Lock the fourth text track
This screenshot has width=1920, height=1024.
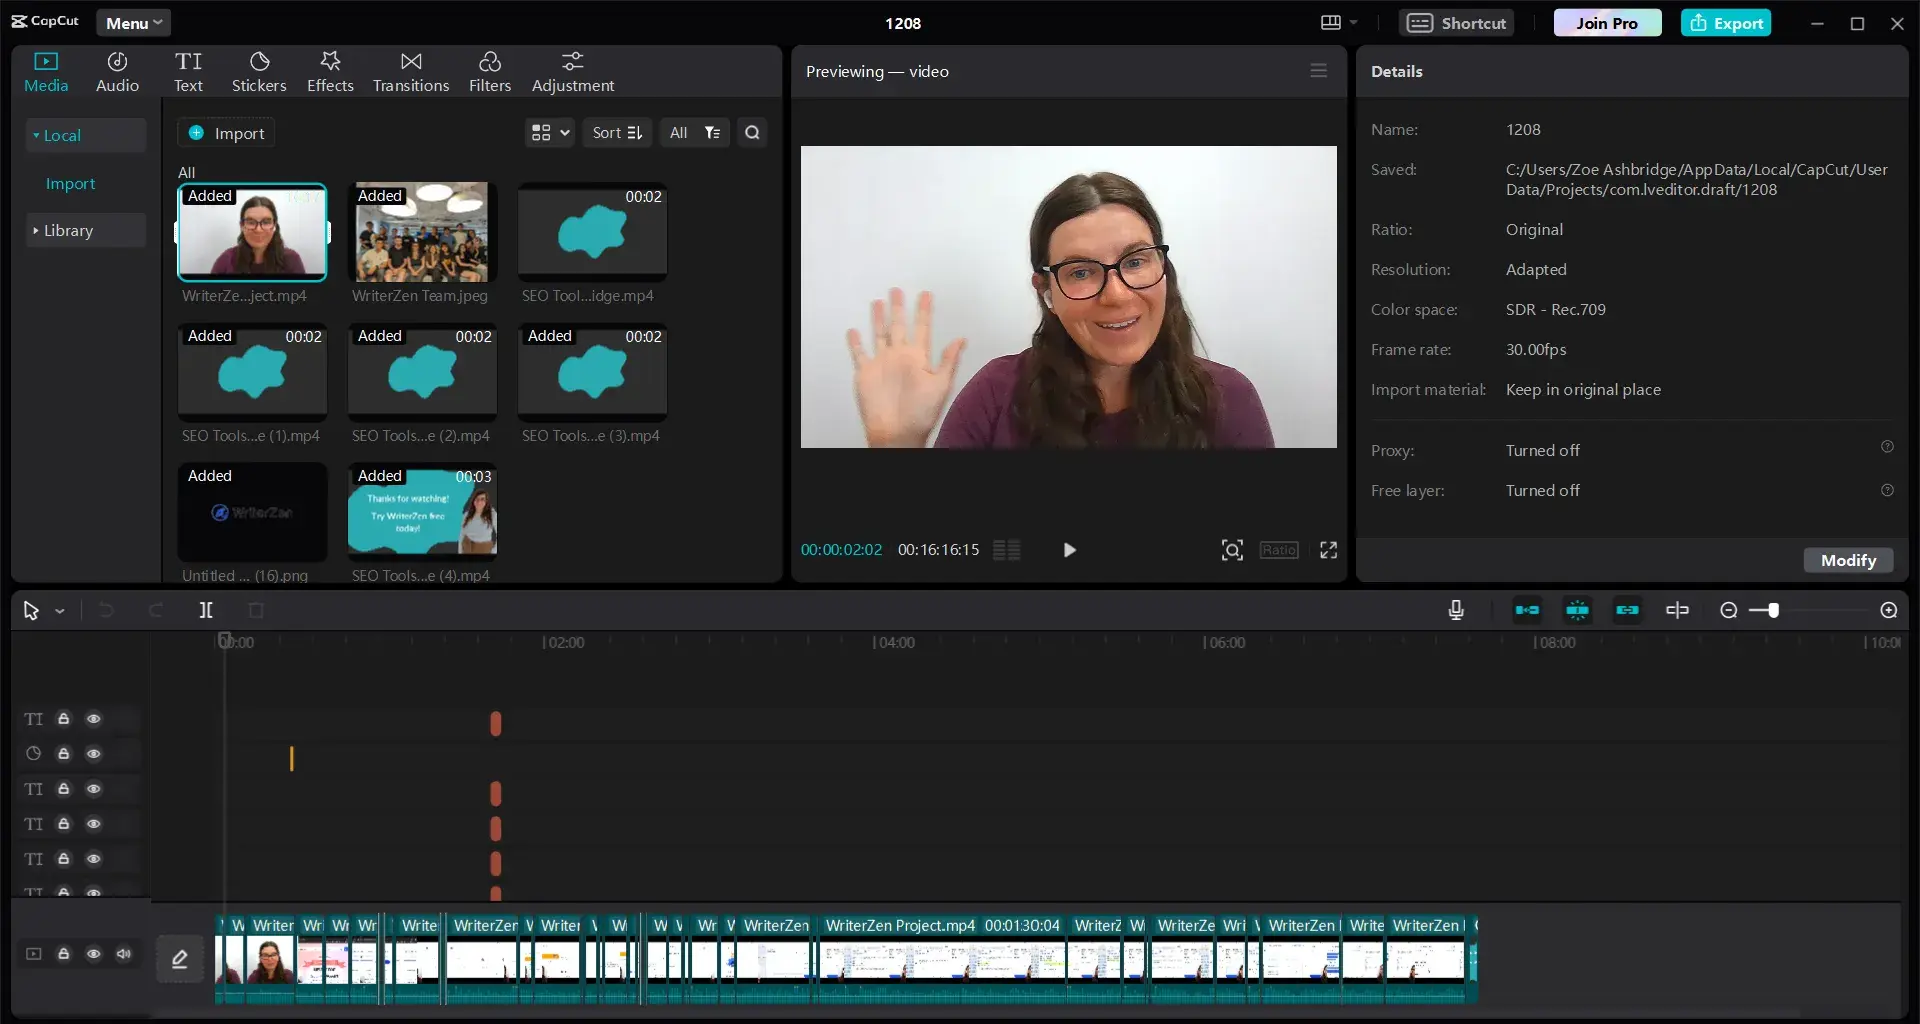tap(64, 824)
